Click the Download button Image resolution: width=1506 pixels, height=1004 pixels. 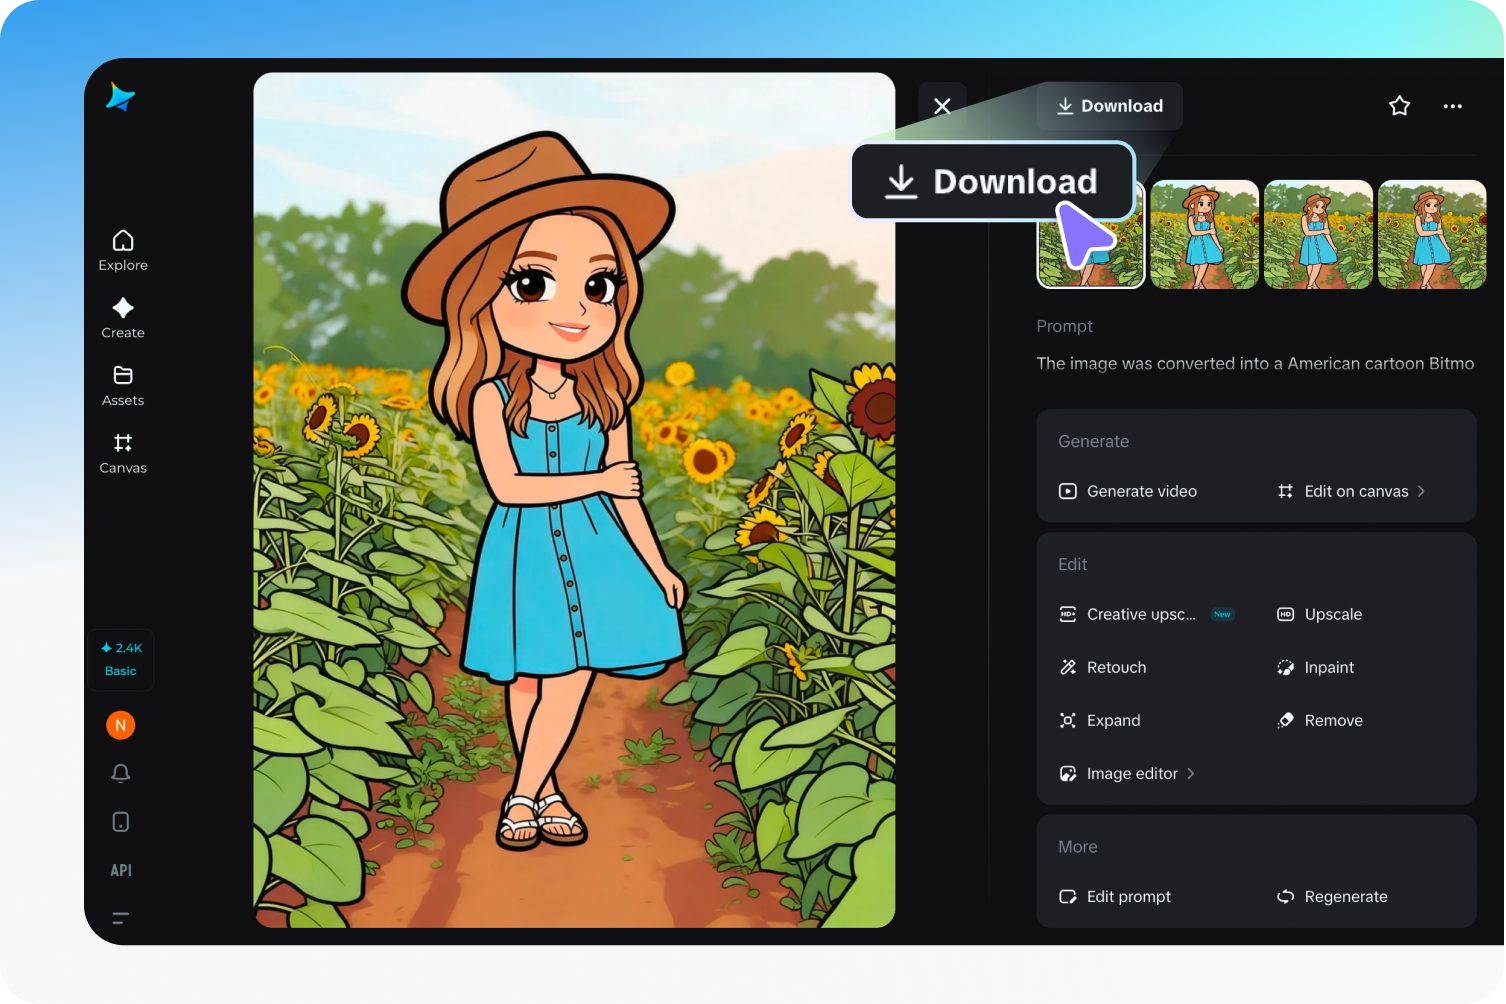point(1109,105)
